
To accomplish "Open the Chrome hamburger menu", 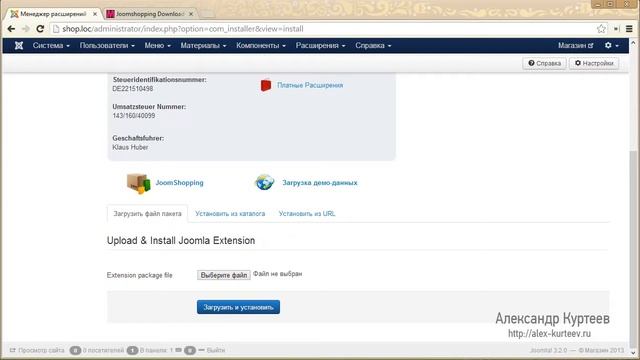I will tap(629, 29).
